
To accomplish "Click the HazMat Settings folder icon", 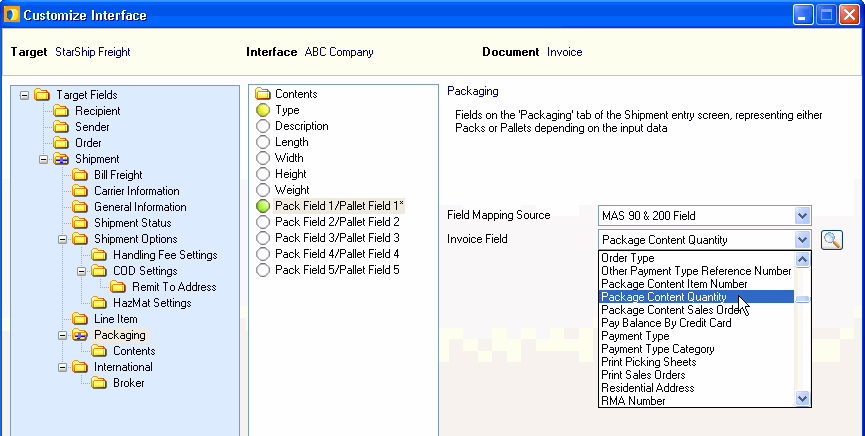I will (x=99, y=303).
